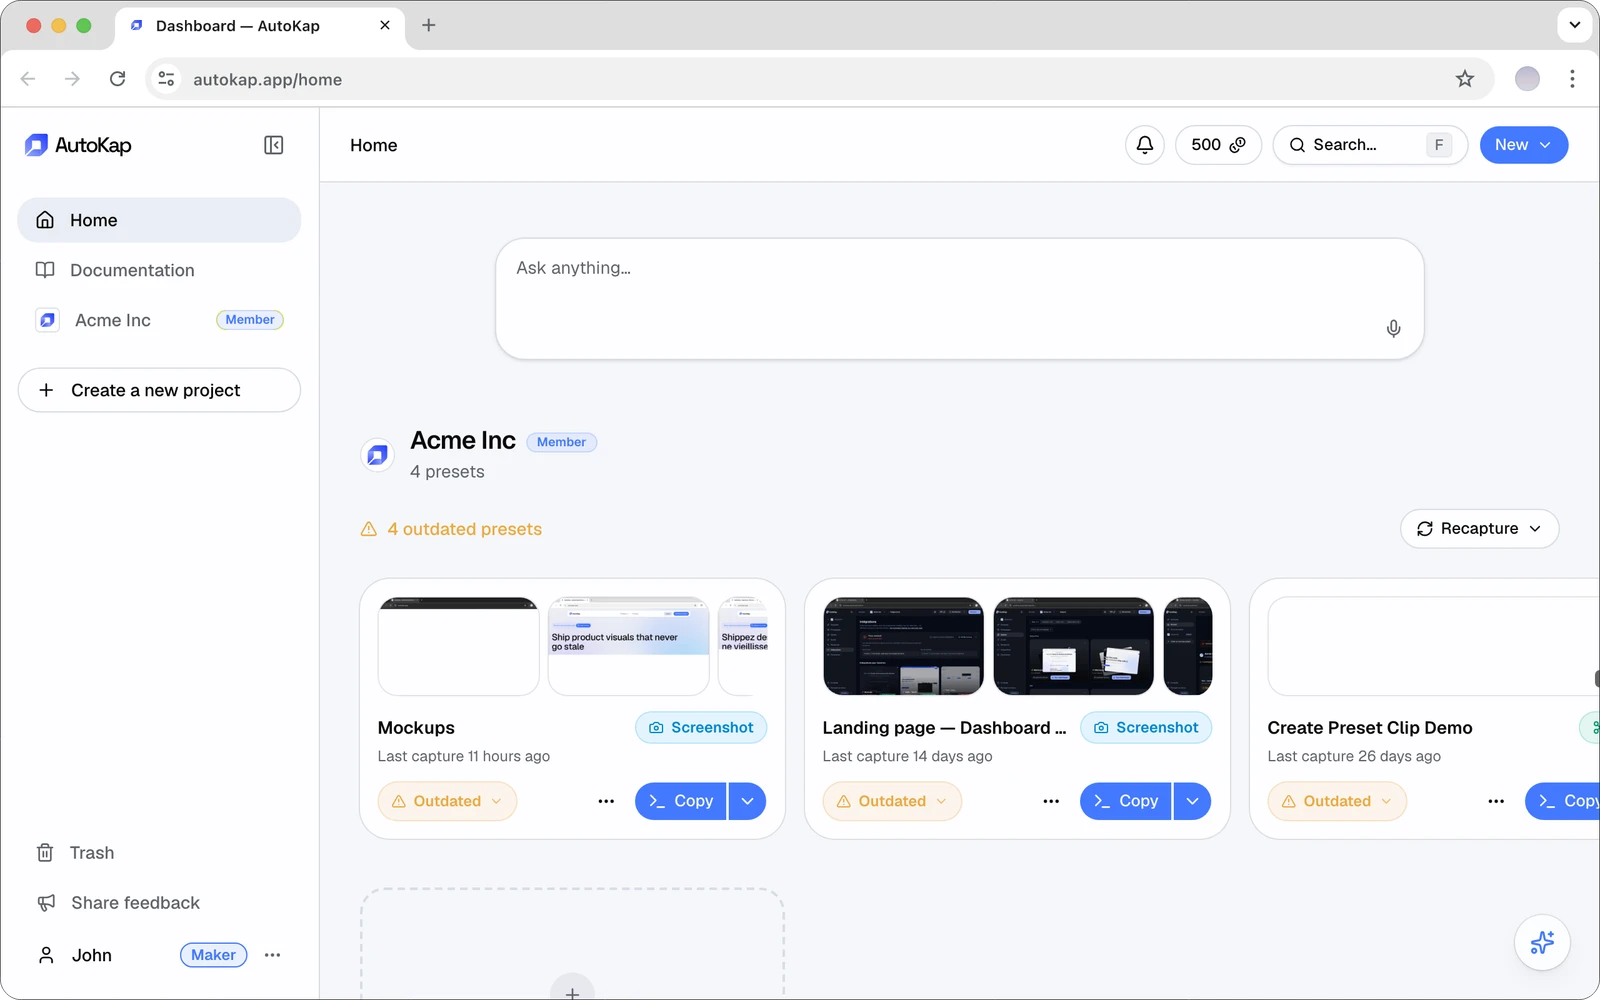Expand Copy options arrow on Landing page card
Image resolution: width=1600 pixels, height=1000 pixels.
(1192, 801)
